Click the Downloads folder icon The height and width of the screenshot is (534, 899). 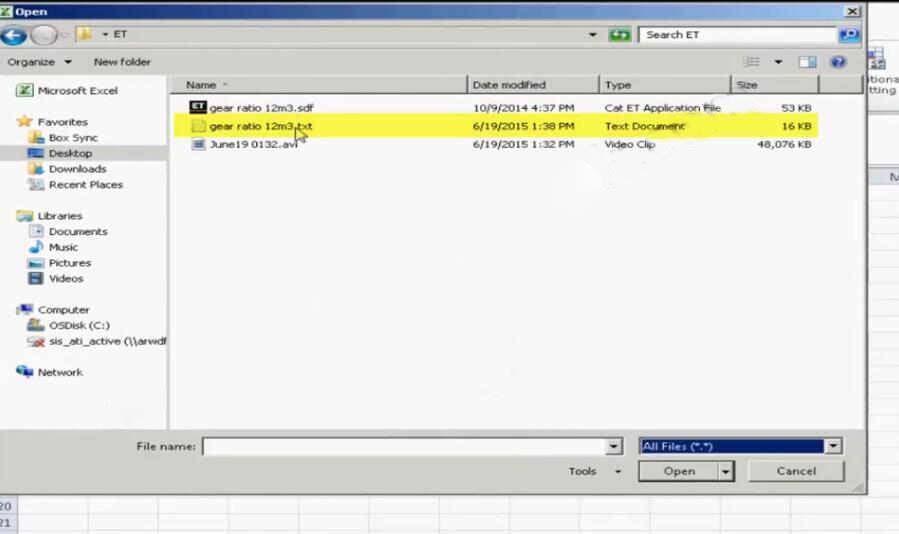[36, 169]
